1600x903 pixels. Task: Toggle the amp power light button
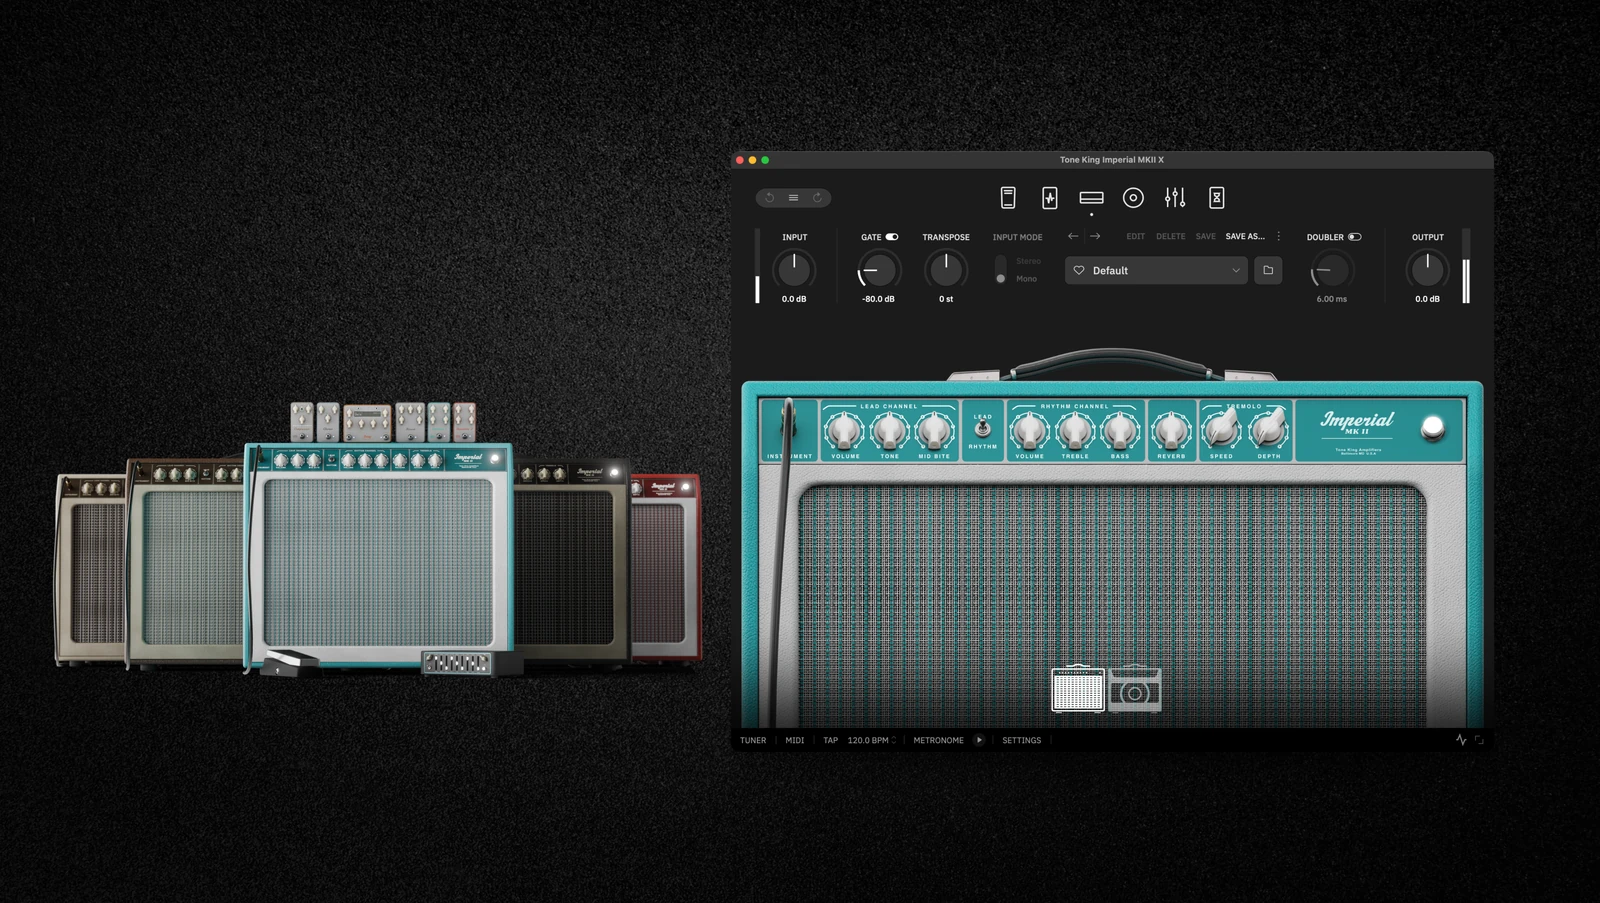click(x=1433, y=428)
